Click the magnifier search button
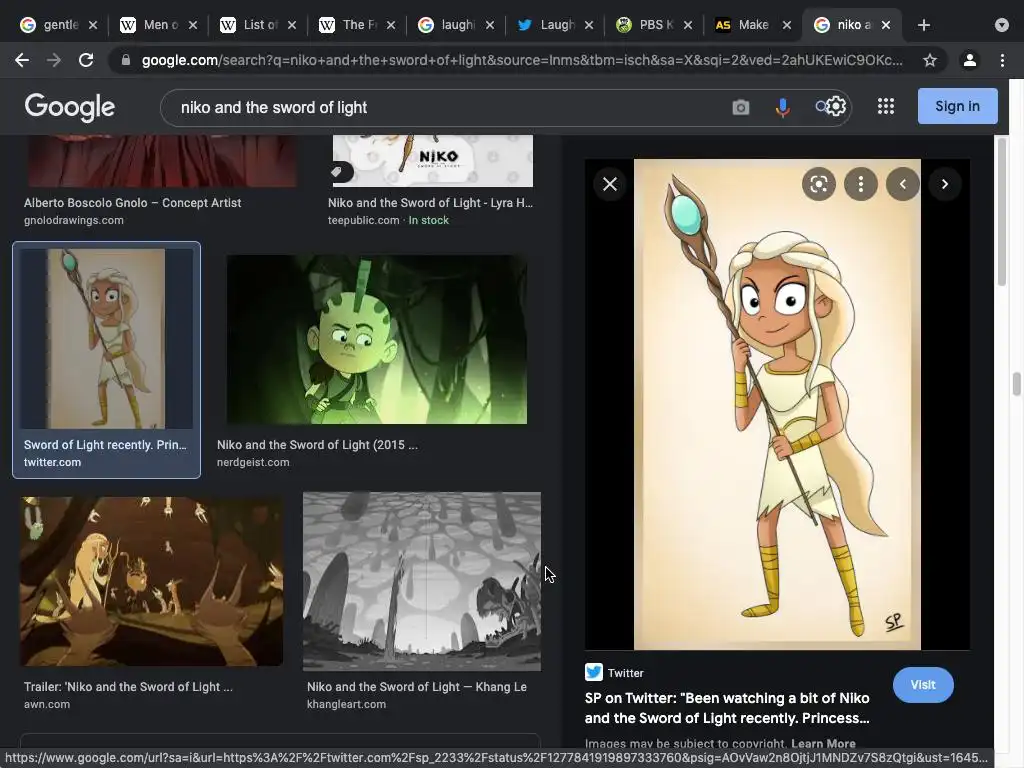The image size is (1024, 768). pos(821,106)
